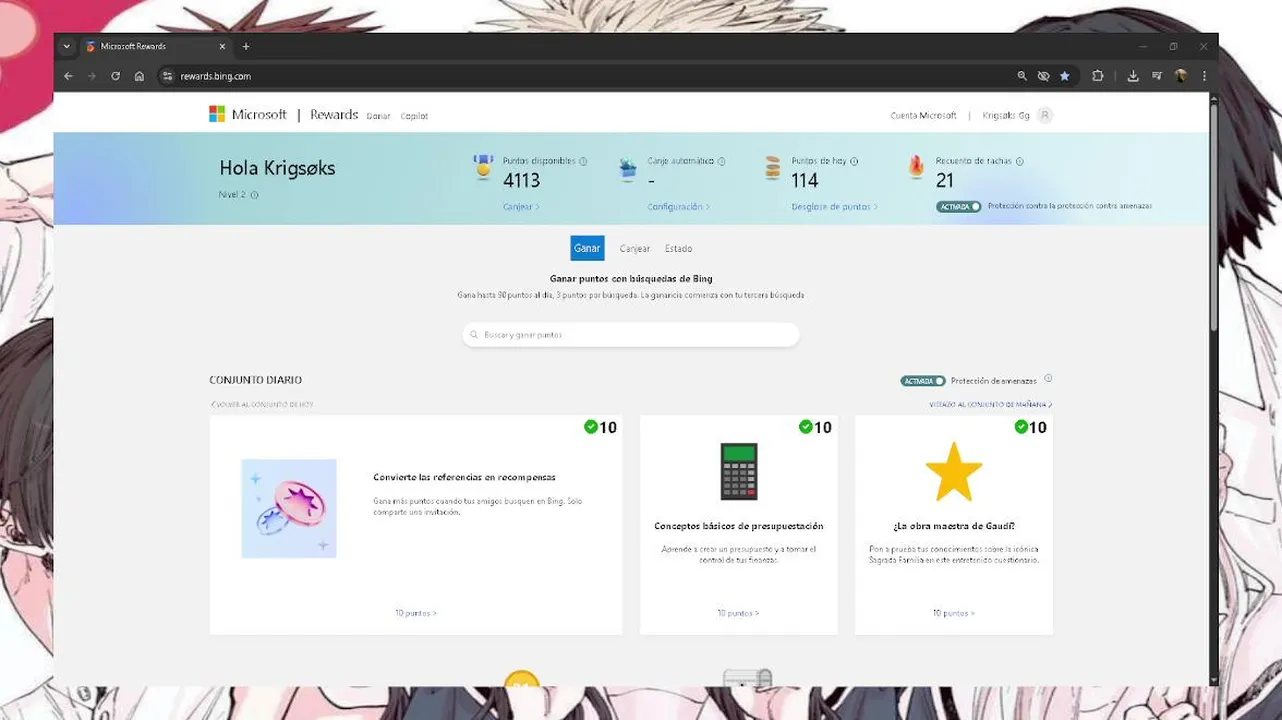Click Conceptos básicos de presupuestación title
Image resolution: width=1282 pixels, height=720 pixels.
pos(739,526)
